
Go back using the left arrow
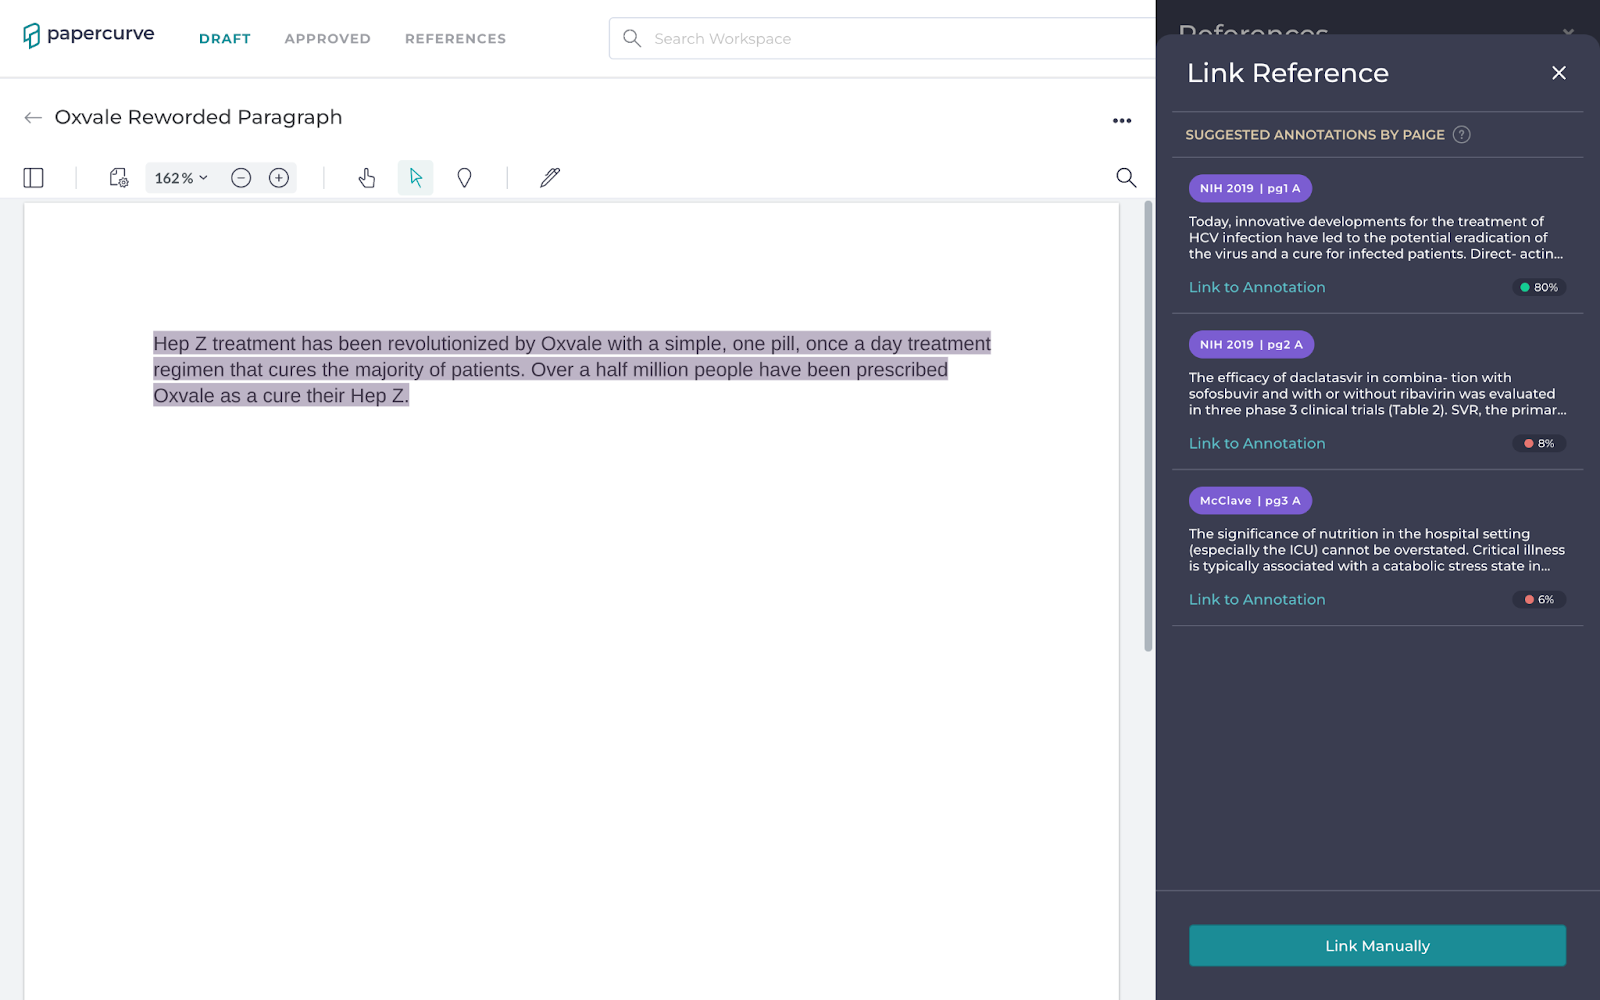pyautogui.click(x=33, y=118)
